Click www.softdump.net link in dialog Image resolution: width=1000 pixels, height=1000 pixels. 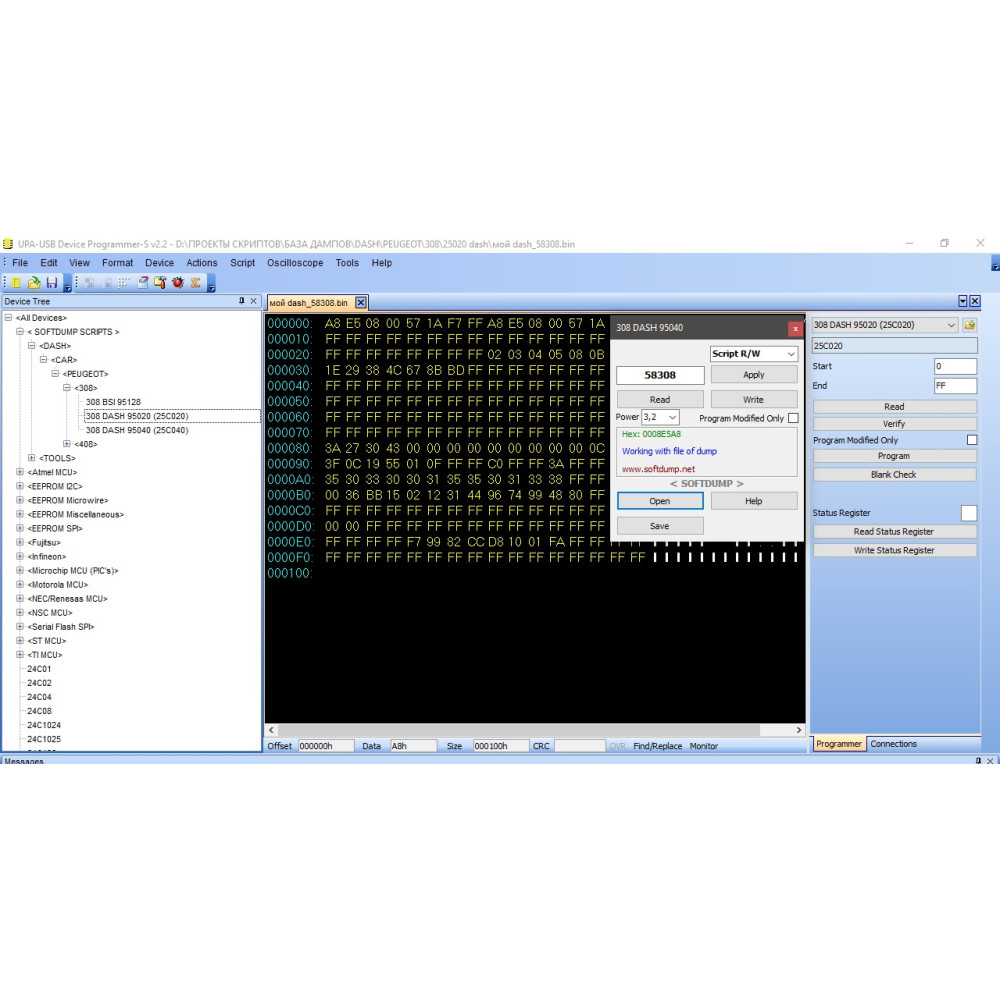[658, 469]
